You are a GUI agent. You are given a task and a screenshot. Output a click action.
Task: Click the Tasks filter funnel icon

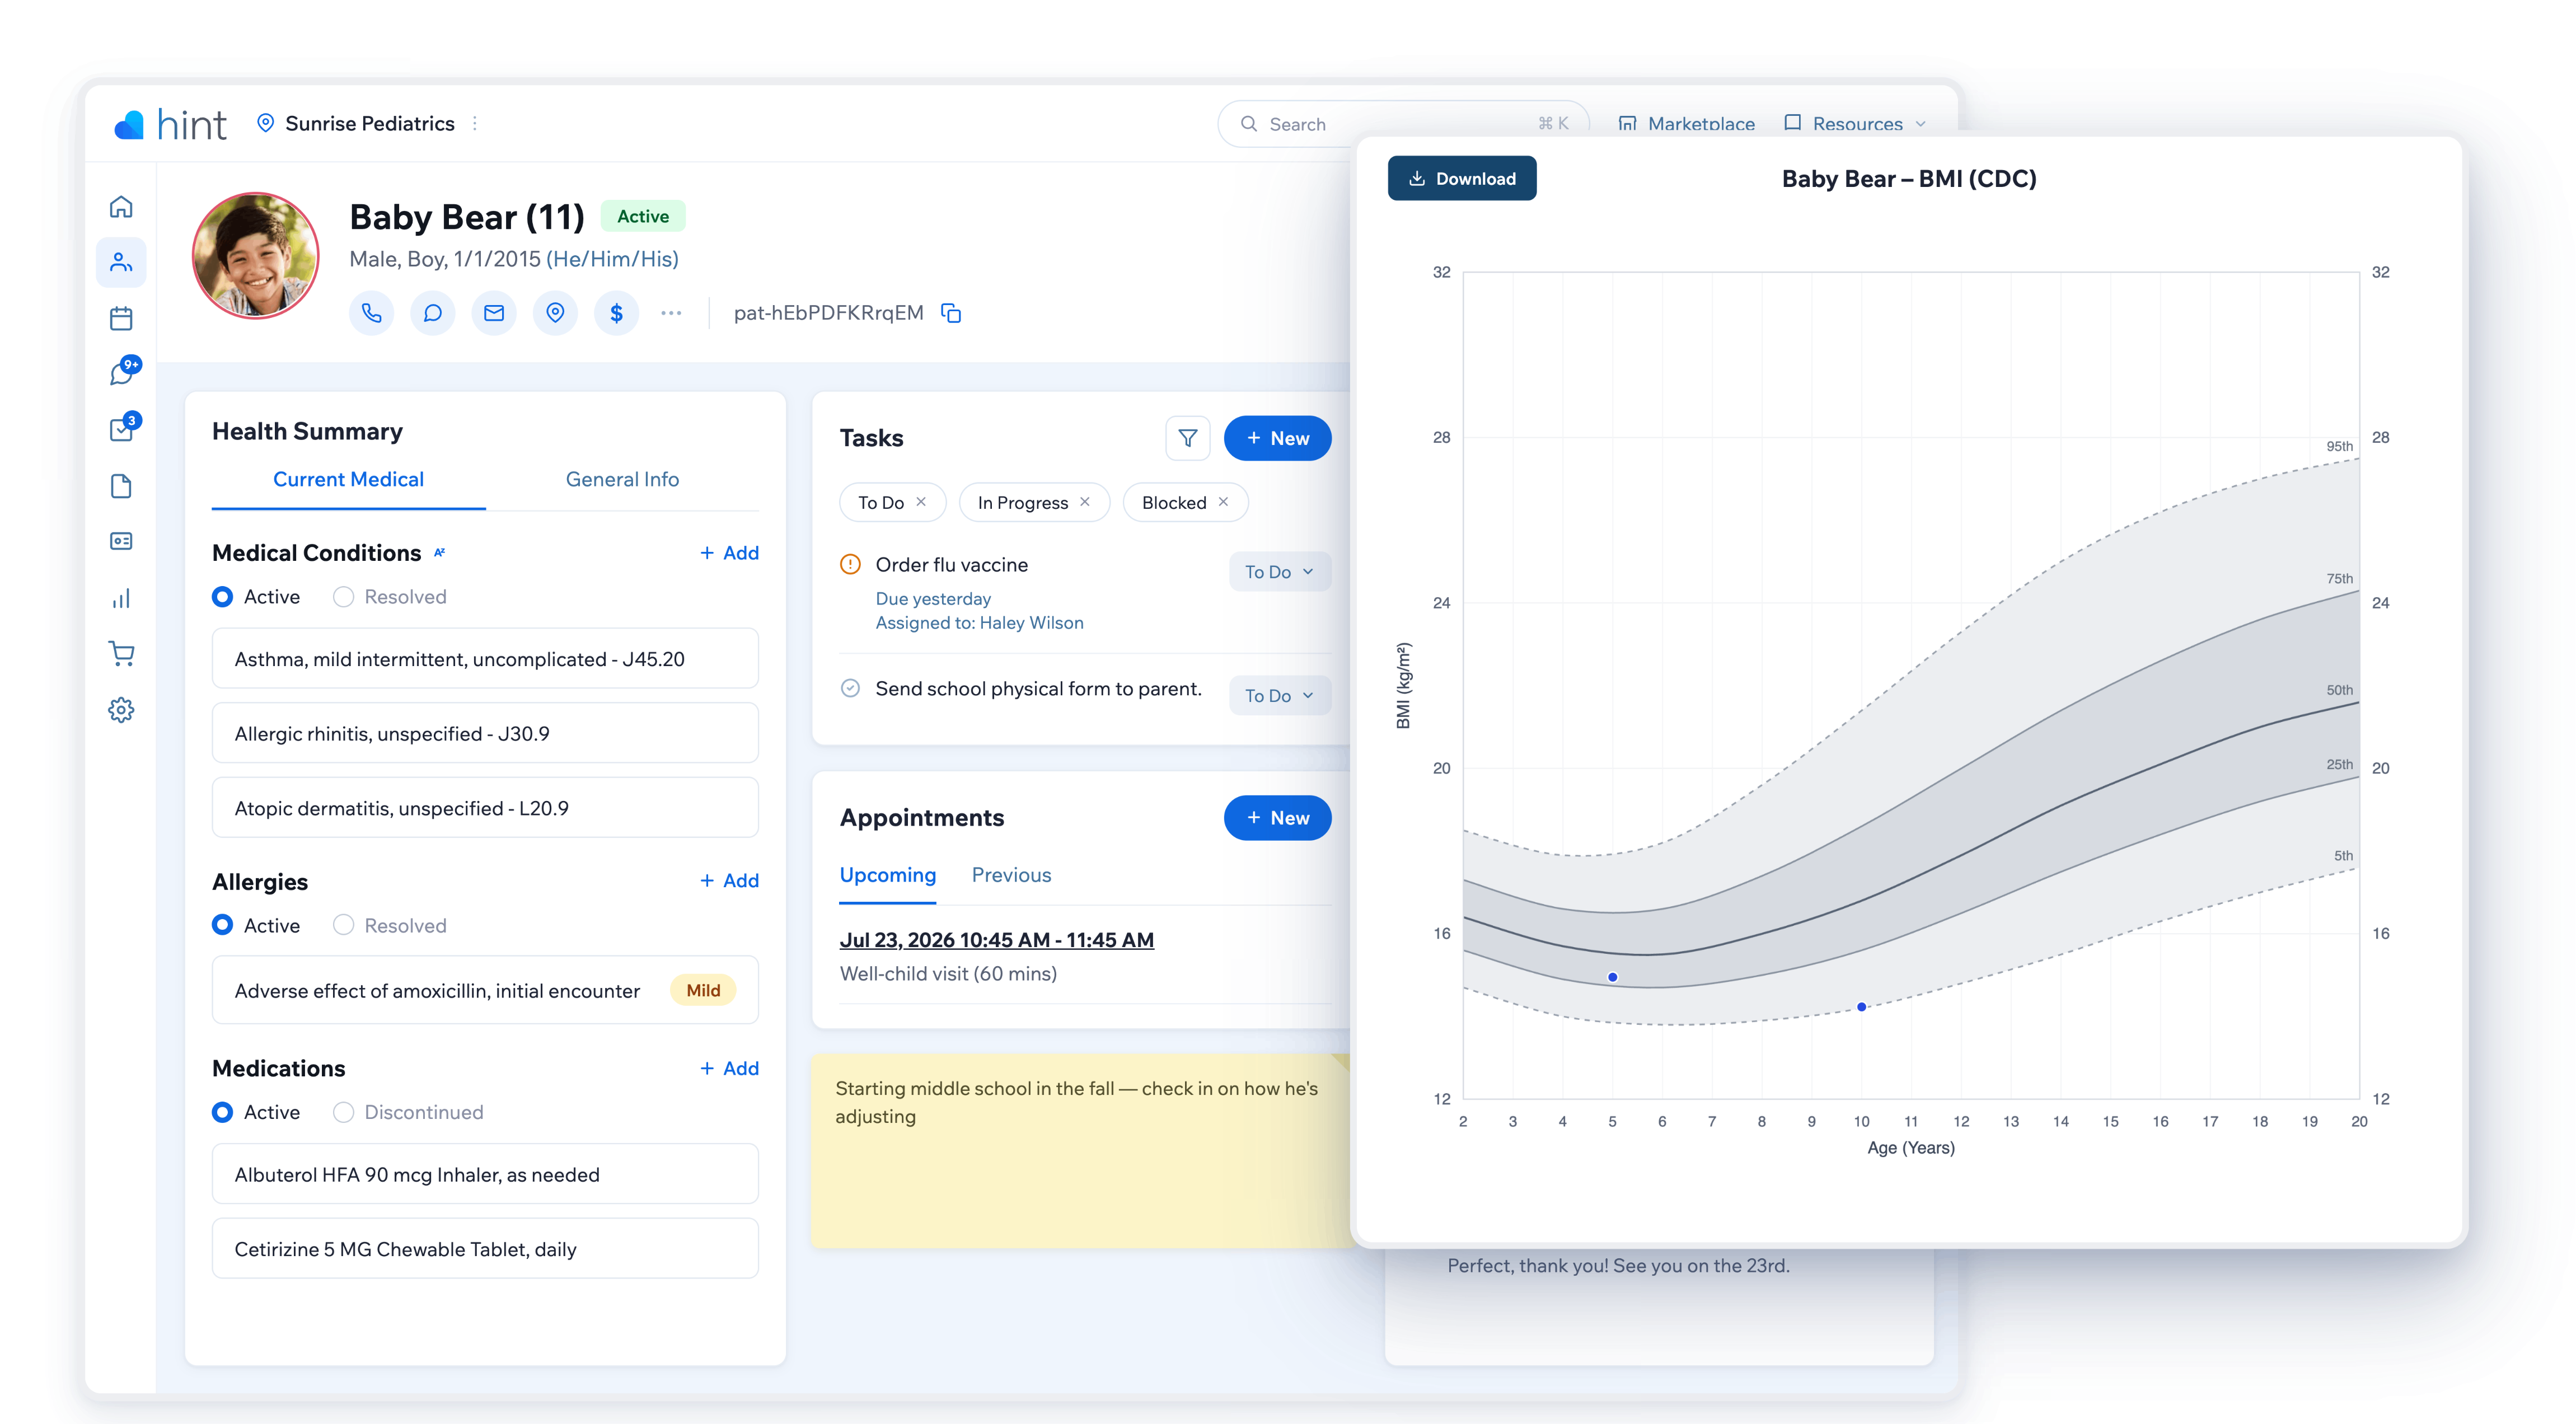pos(1187,438)
